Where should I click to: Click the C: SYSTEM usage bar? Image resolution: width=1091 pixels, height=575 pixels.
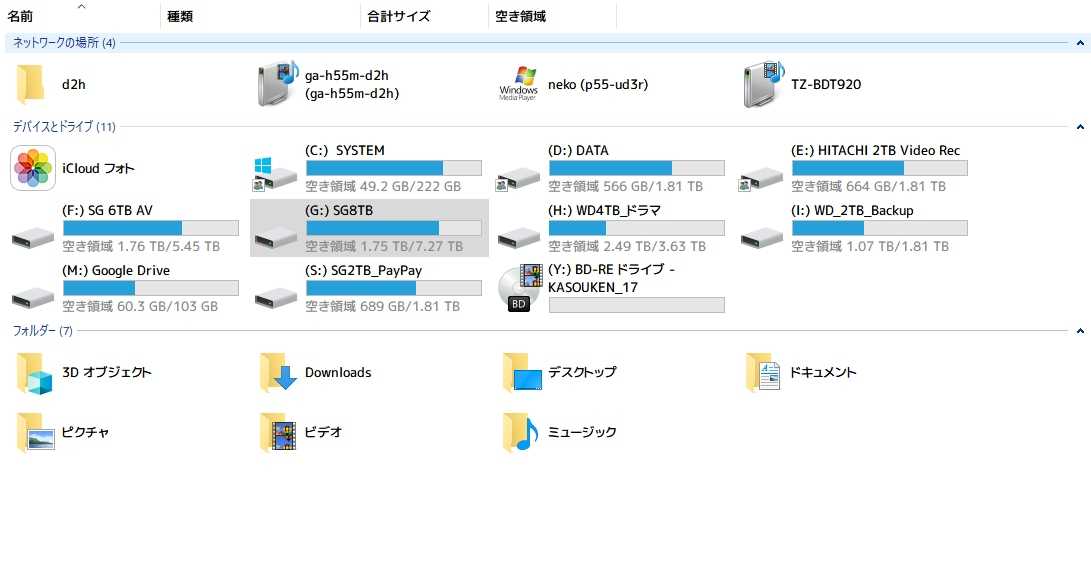[x=394, y=168]
